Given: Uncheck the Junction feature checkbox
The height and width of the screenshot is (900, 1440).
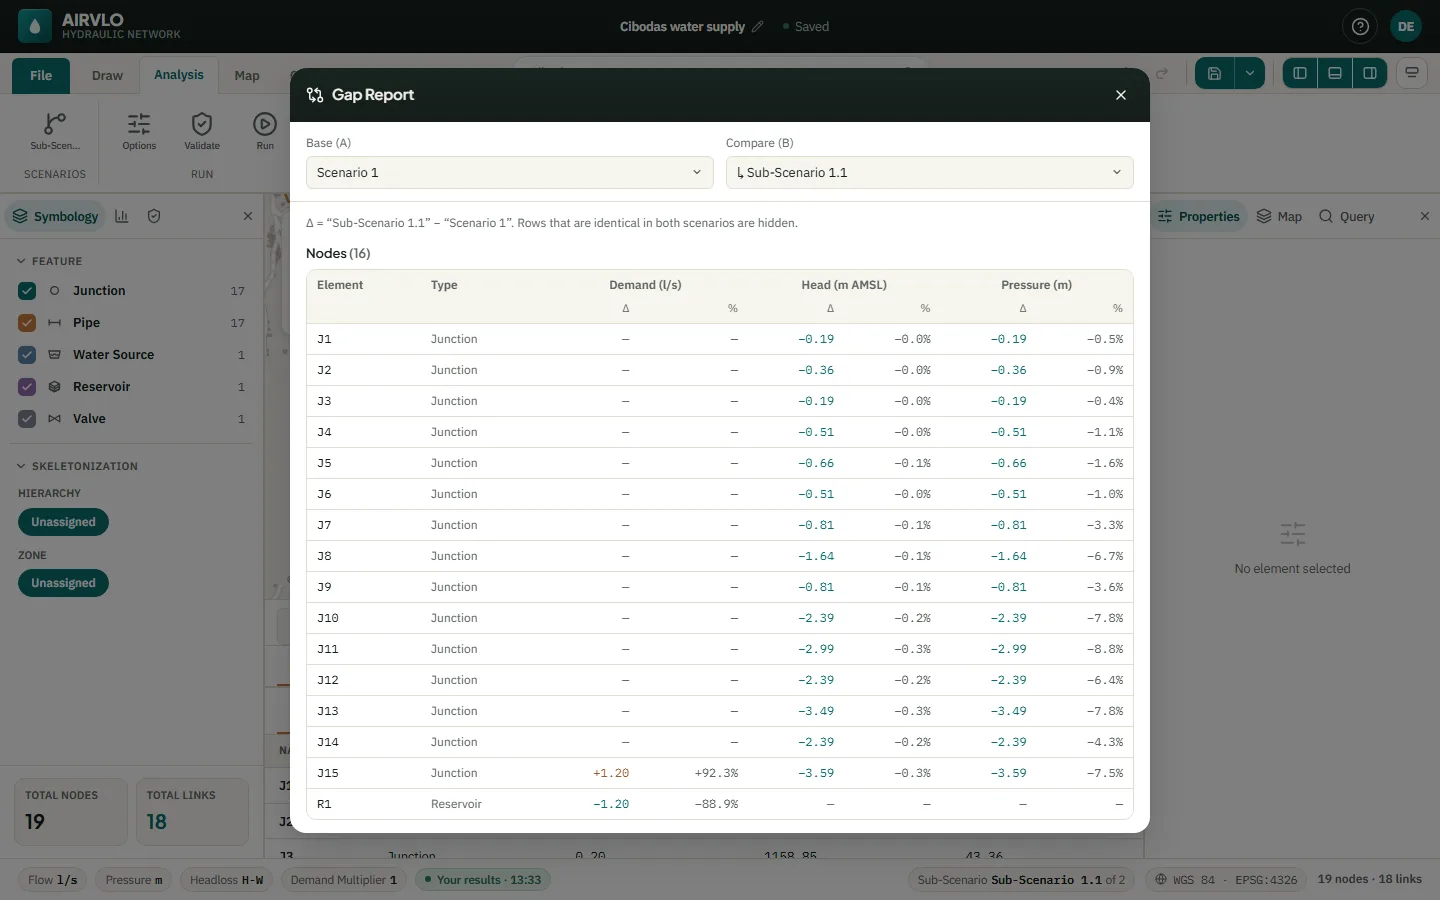Looking at the screenshot, I should 27,291.
